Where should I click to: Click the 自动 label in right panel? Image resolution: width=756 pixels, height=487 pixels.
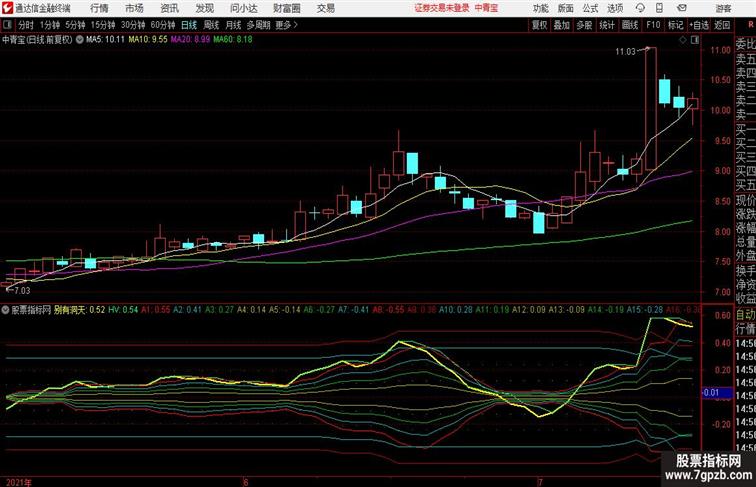745,315
